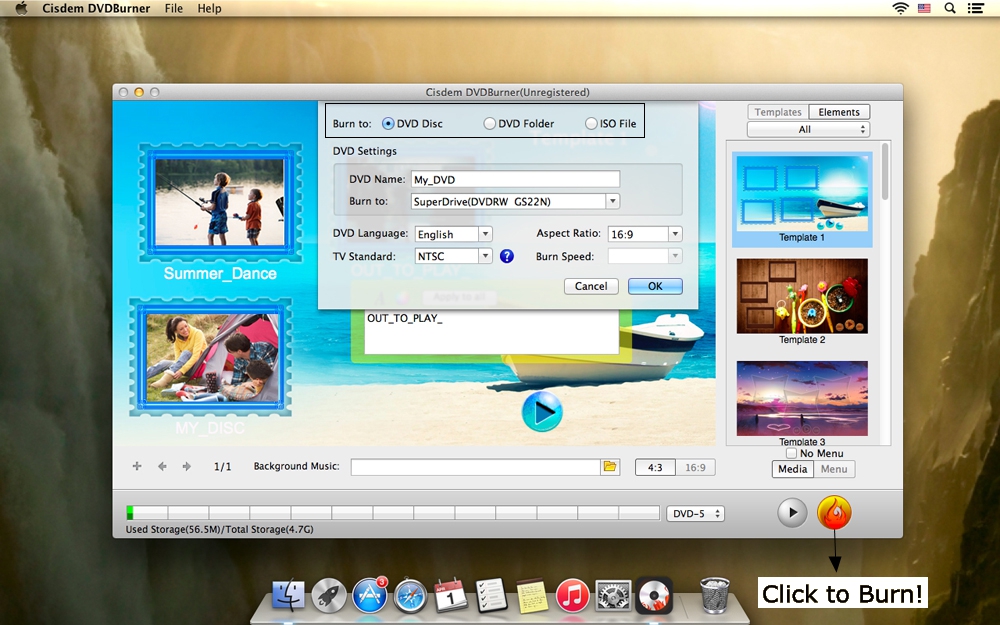Image resolution: width=1000 pixels, height=625 pixels.
Task: Open the background music folder browse icon
Action: [x=610, y=467]
